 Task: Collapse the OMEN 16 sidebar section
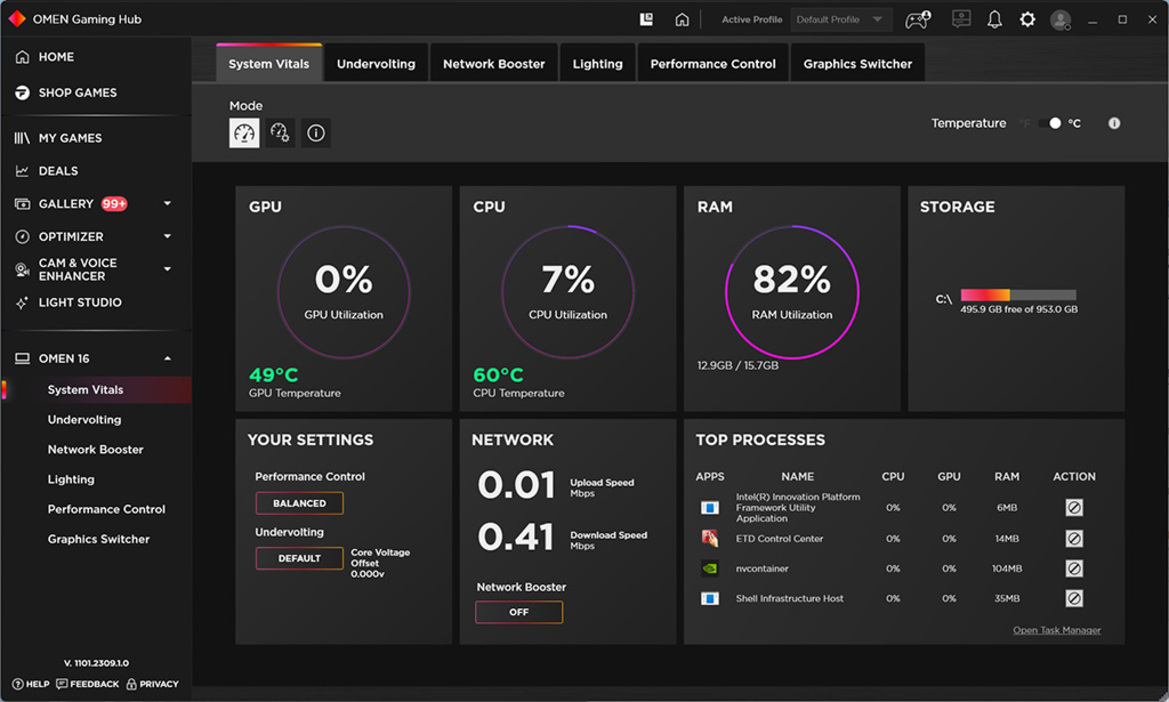click(167, 358)
